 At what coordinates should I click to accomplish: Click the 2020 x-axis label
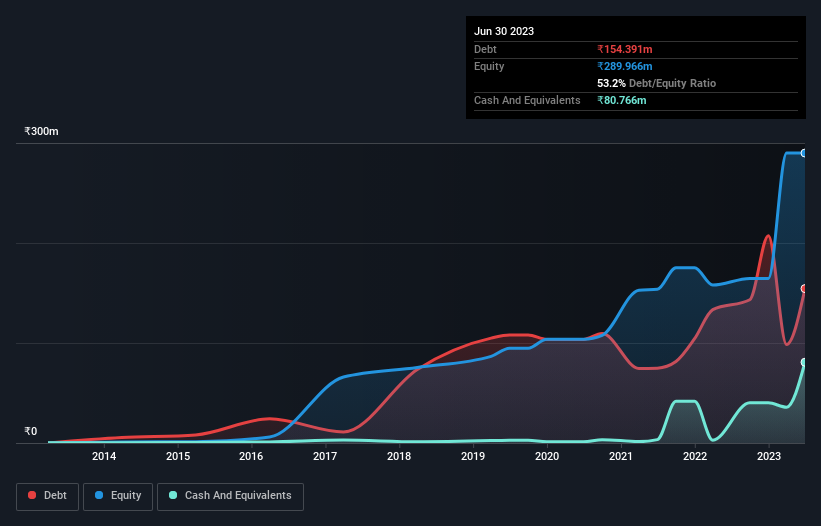pos(547,456)
